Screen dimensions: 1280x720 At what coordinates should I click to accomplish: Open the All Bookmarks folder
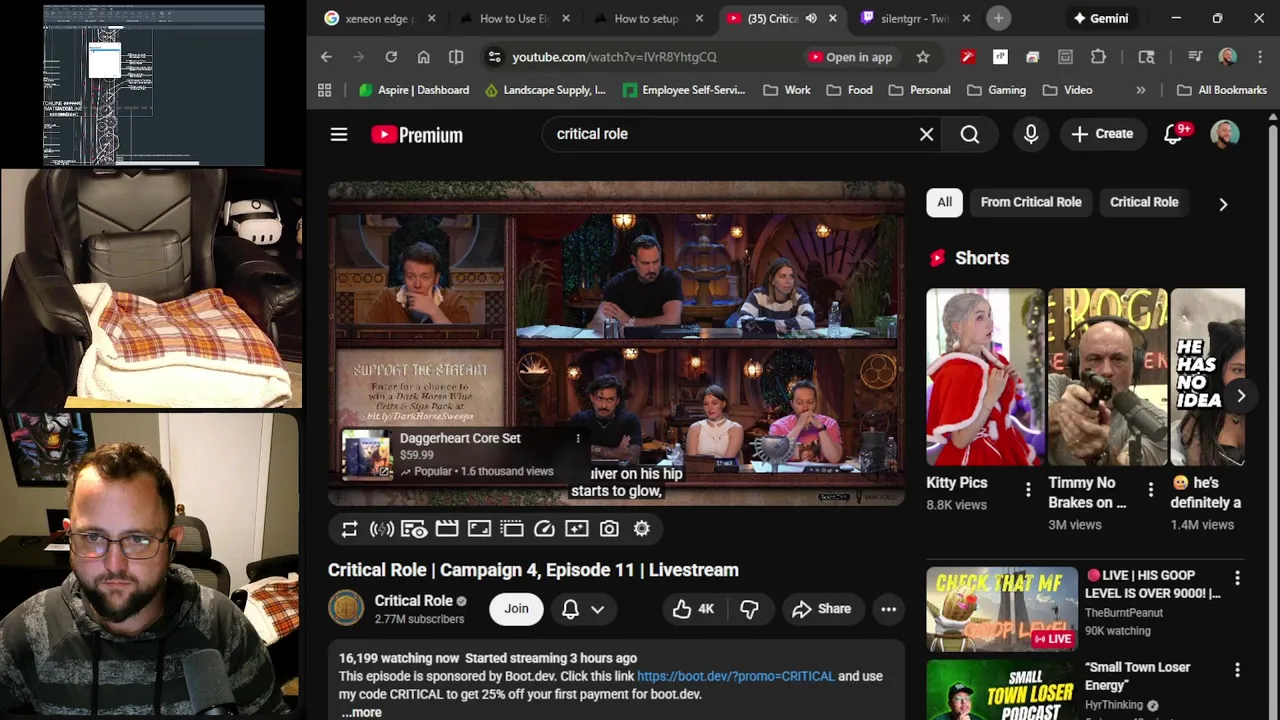(1222, 90)
